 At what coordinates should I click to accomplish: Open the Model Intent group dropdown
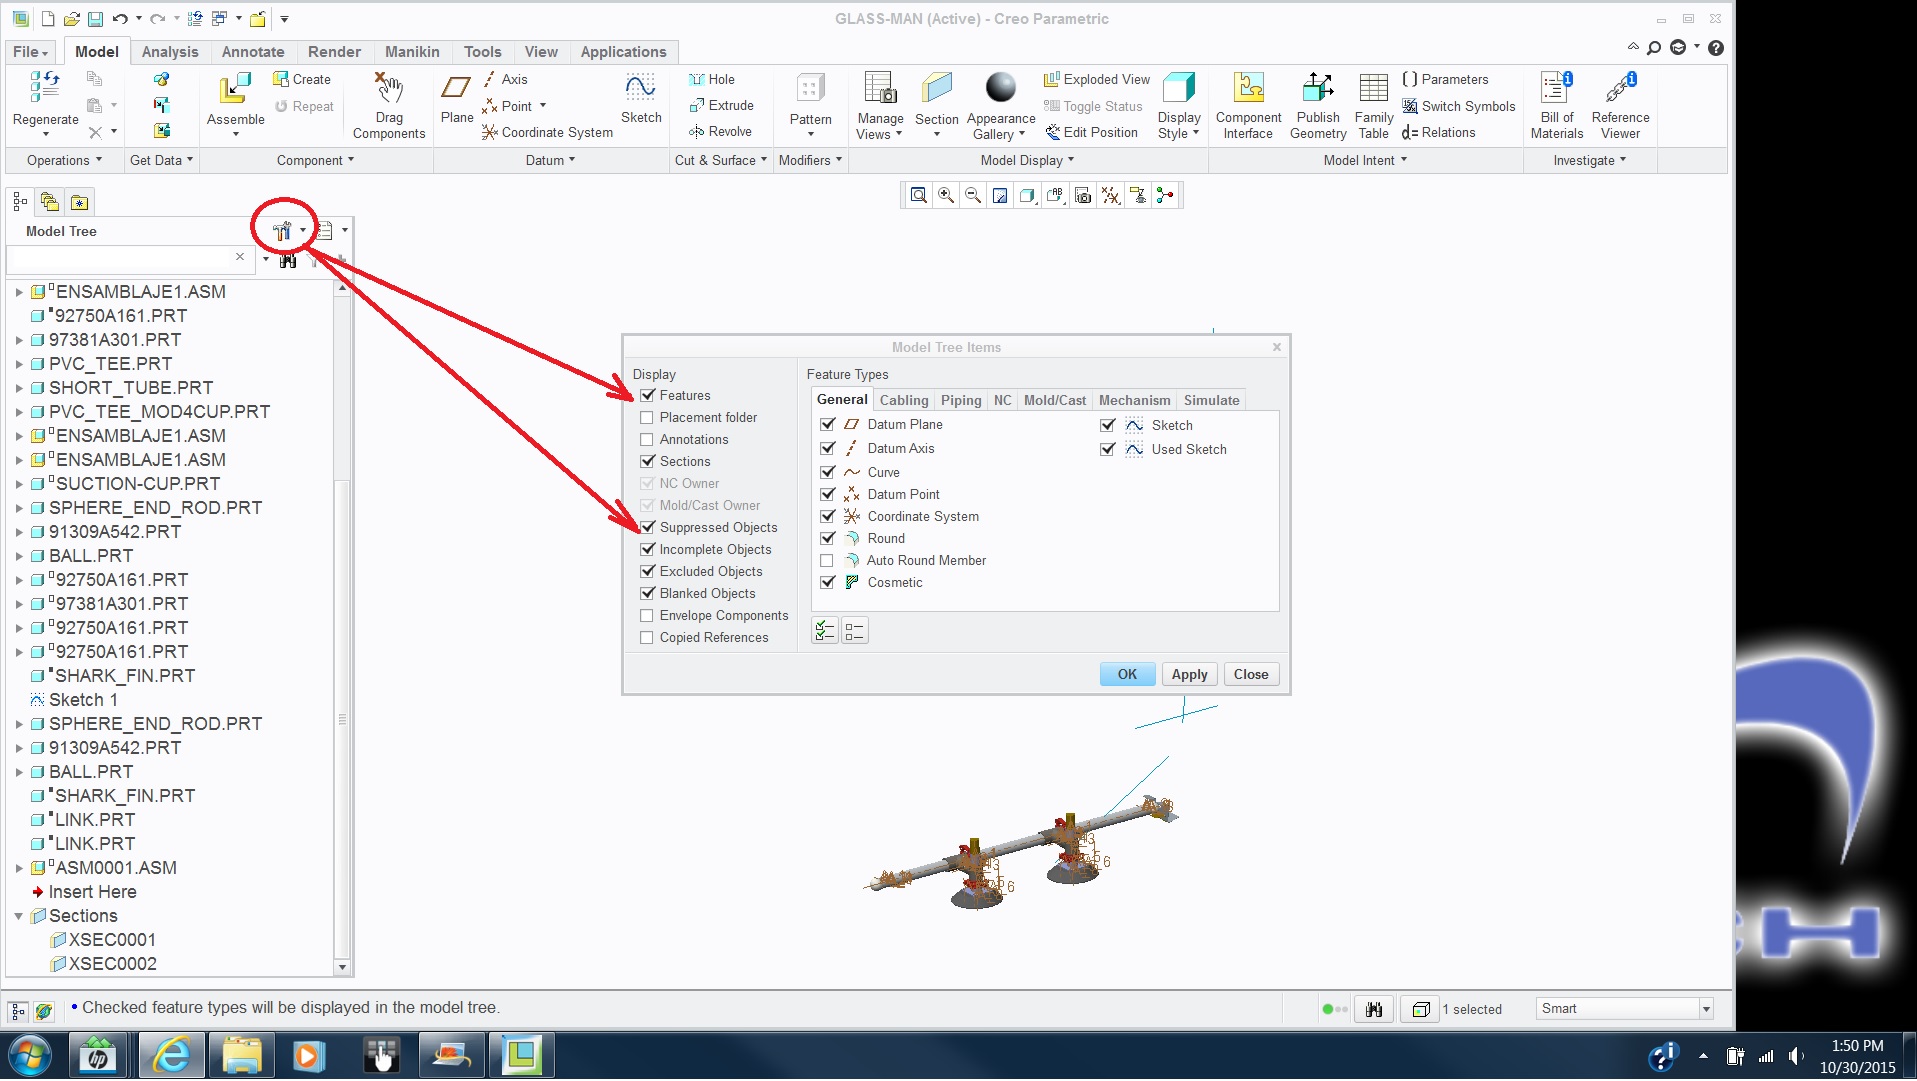click(x=1365, y=160)
